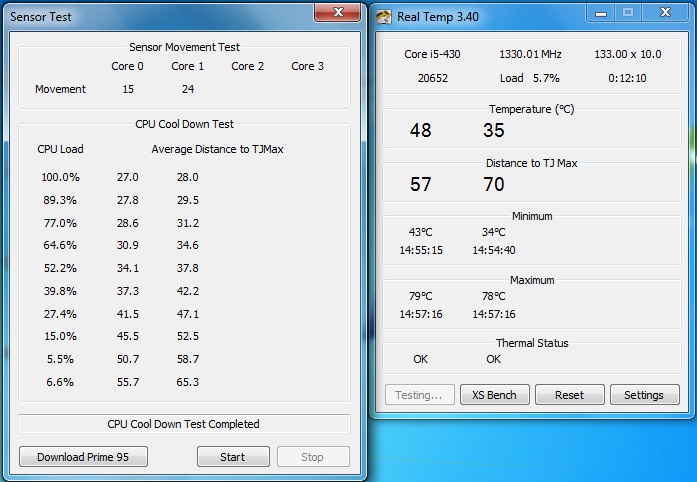Viewport: 697px width, 482px height.
Task: Click the Real Temp 3.40 window title
Action: [438, 17]
